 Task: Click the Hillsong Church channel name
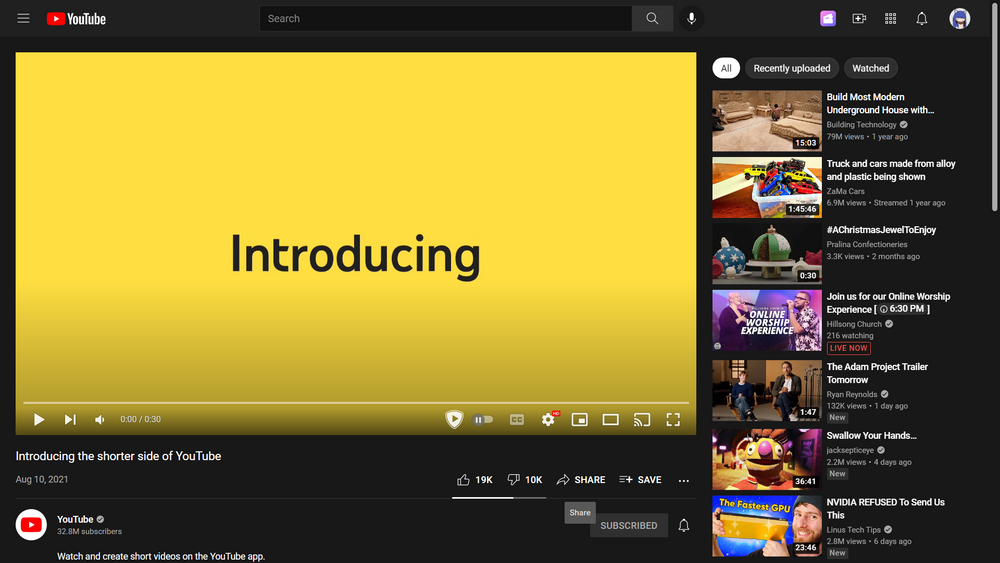[x=854, y=324]
